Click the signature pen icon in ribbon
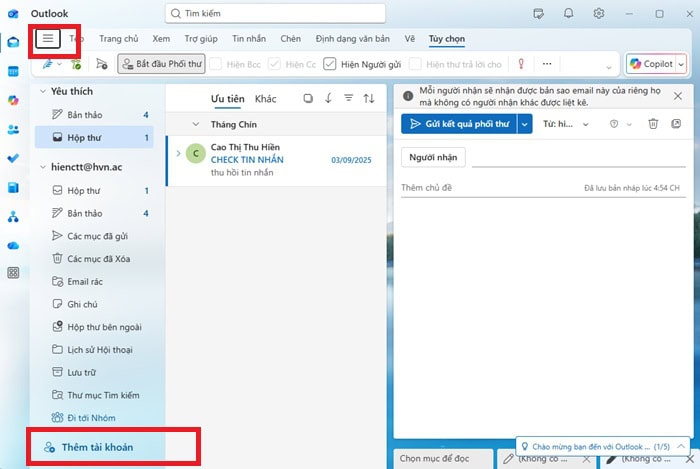 click(x=48, y=64)
